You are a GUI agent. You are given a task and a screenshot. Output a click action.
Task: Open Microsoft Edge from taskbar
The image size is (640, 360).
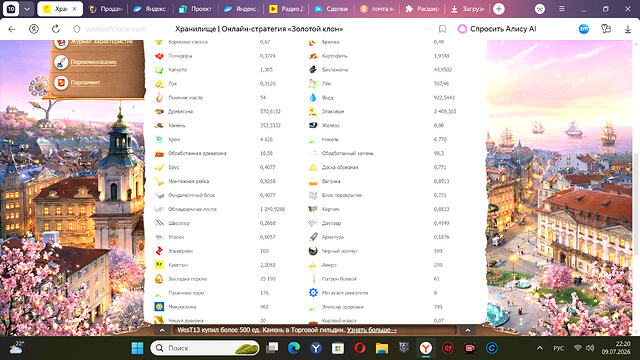click(293, 348)
